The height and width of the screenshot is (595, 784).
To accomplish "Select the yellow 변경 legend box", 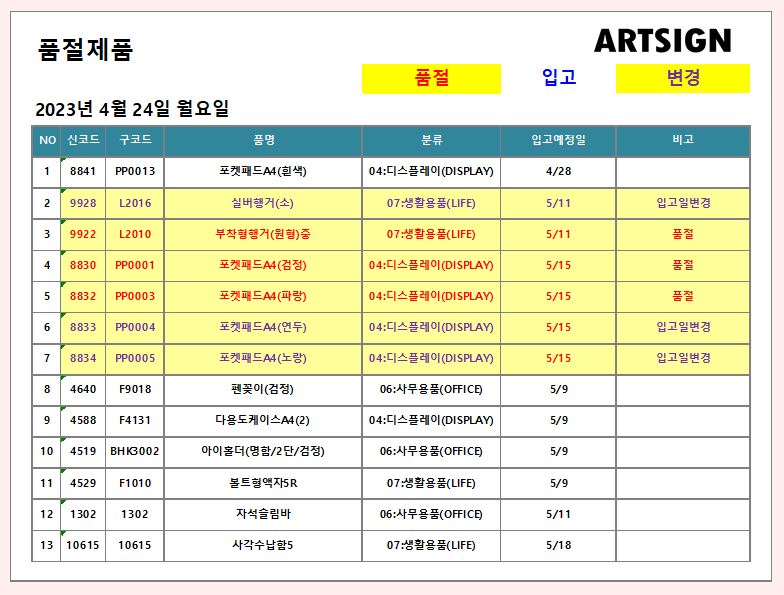I will pos(682,78).
